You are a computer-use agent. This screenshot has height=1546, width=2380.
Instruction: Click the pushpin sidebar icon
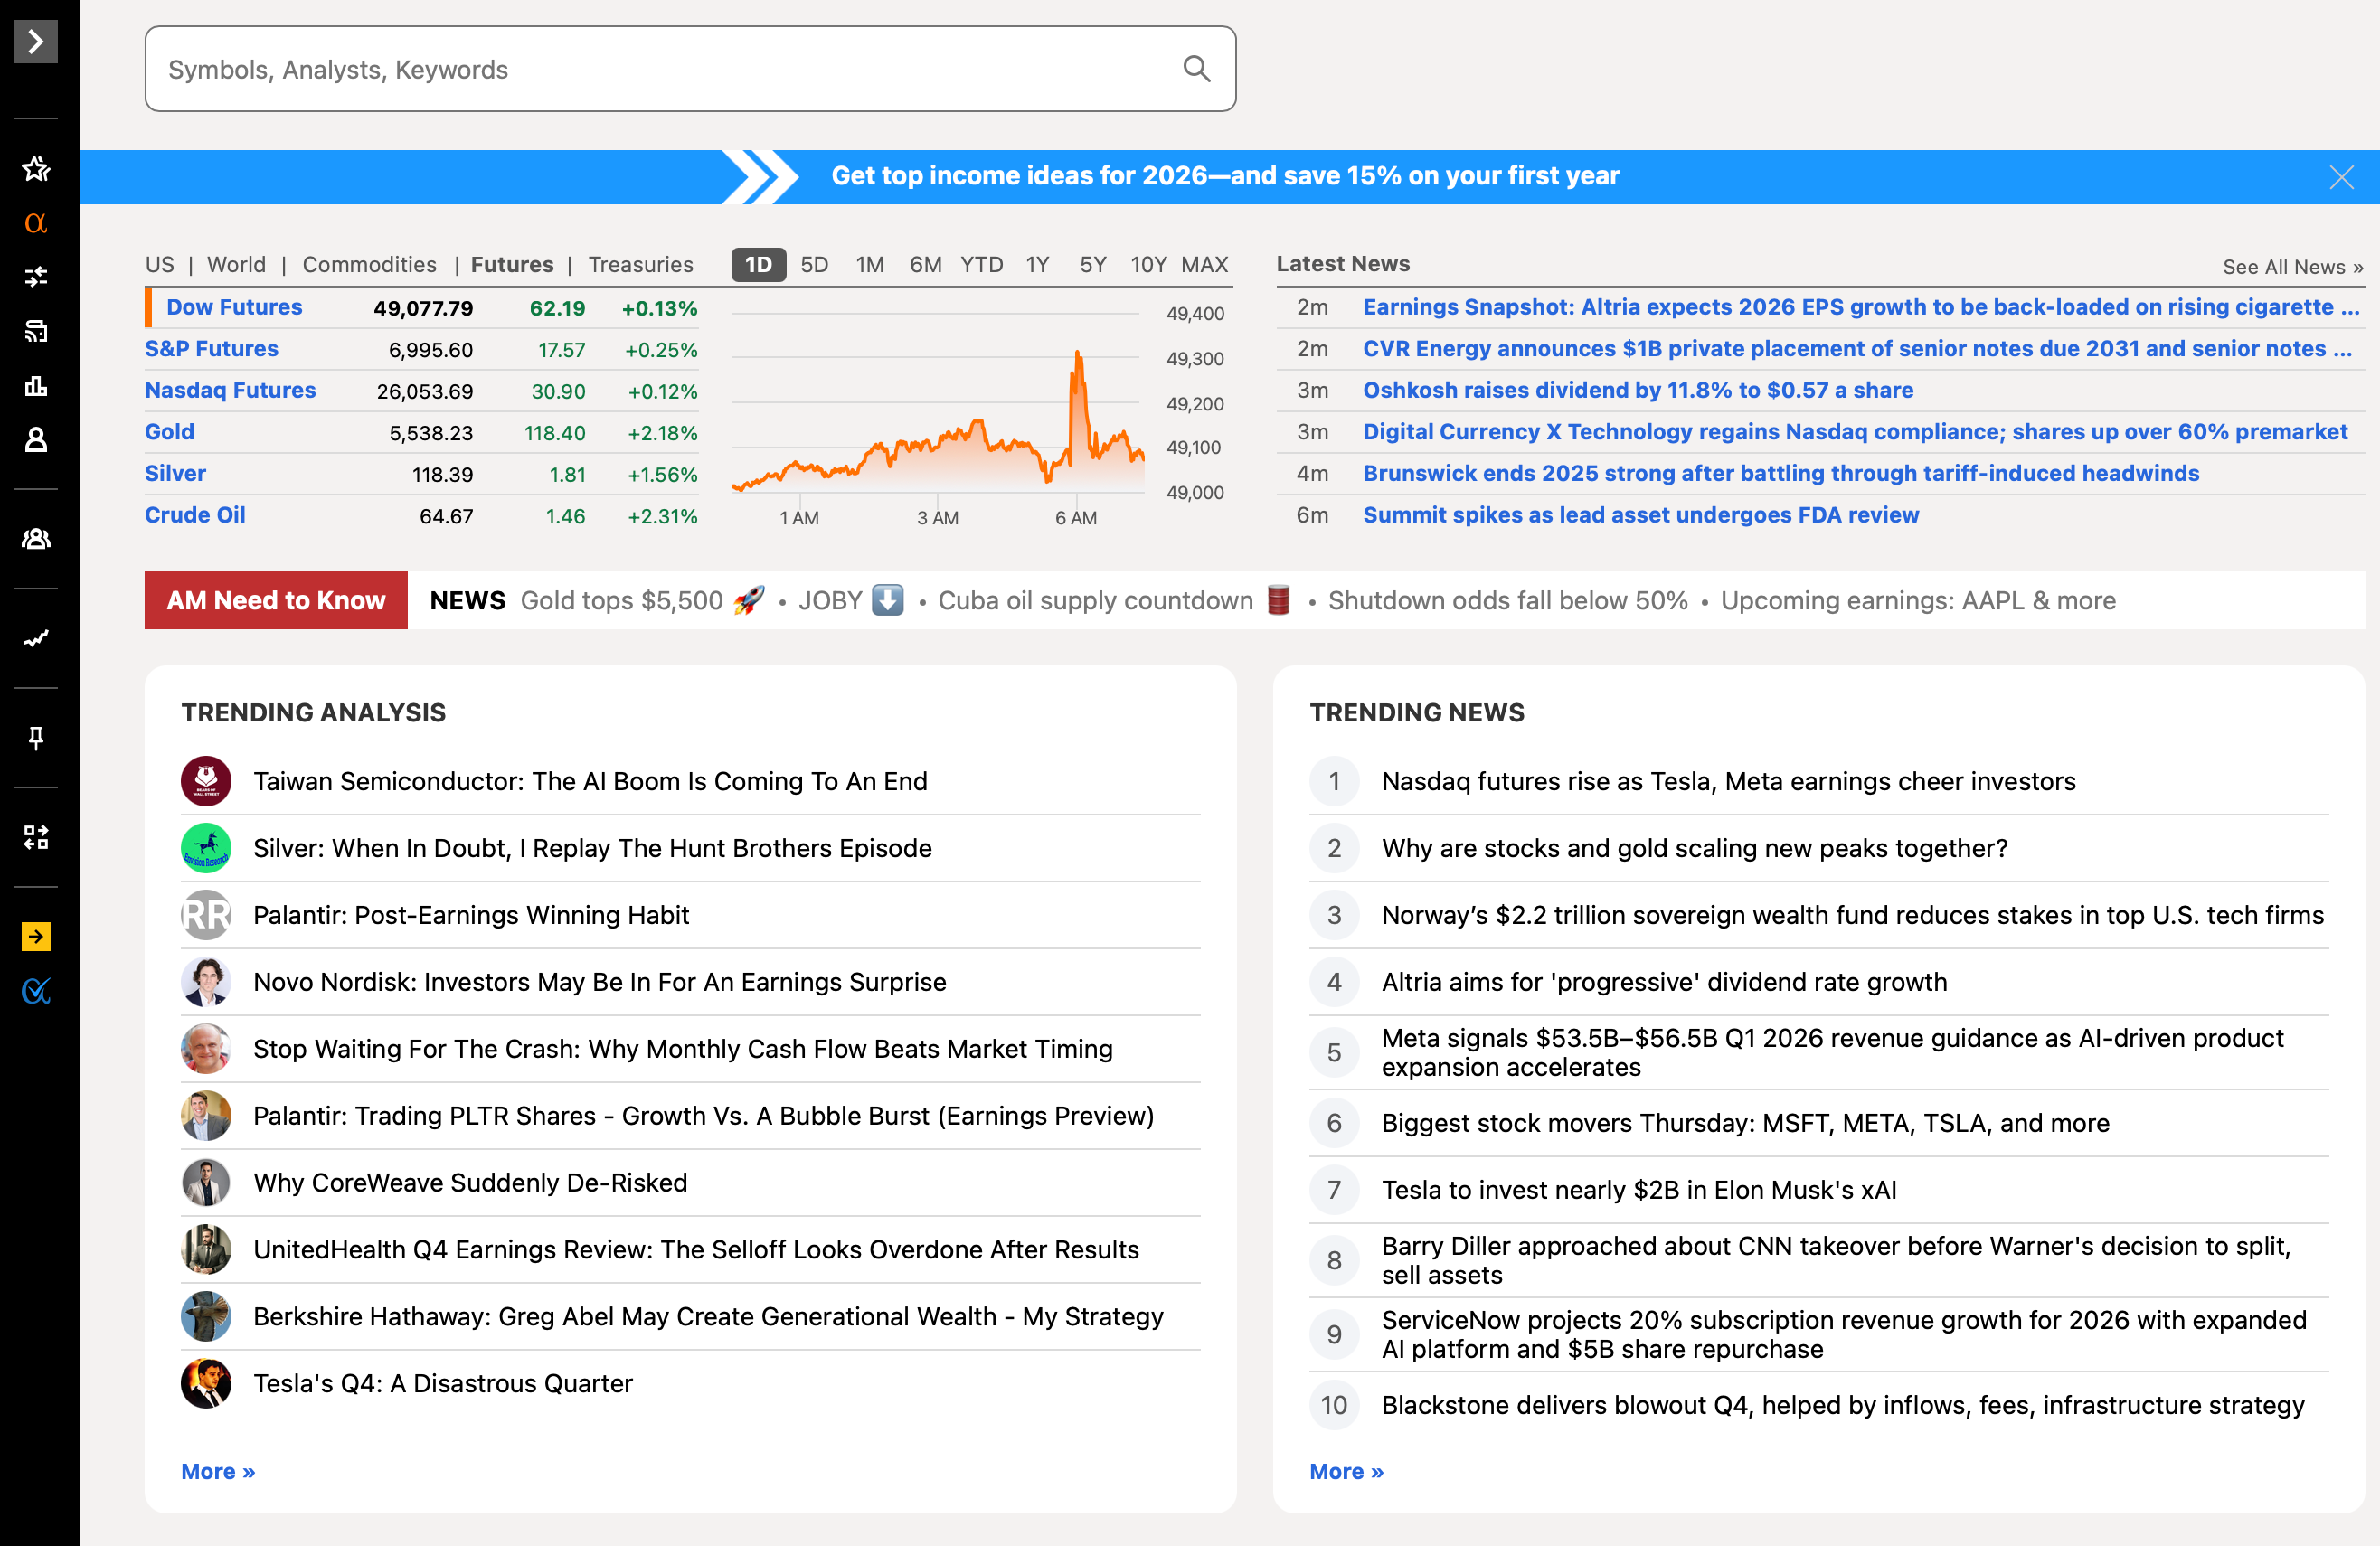click(x=36, y=738)
